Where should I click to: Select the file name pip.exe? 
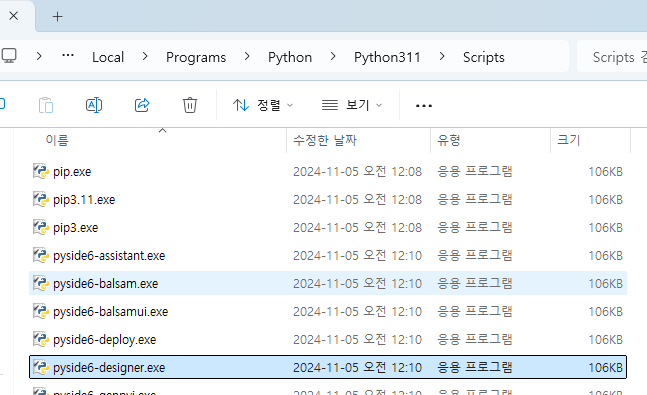point(72,172)
